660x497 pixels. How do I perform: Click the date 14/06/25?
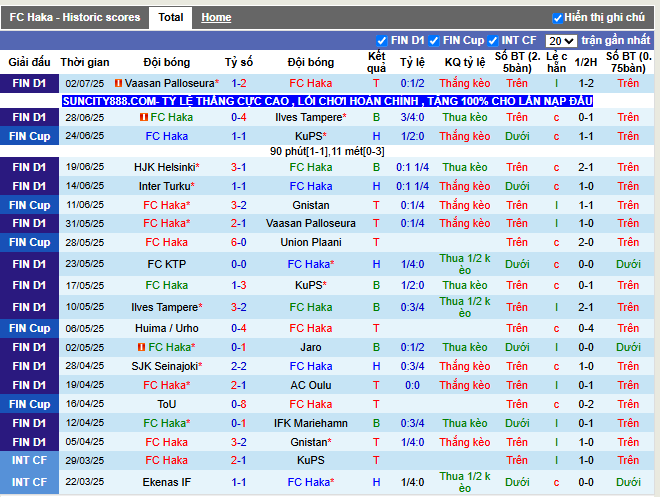(x=85, y=186)
